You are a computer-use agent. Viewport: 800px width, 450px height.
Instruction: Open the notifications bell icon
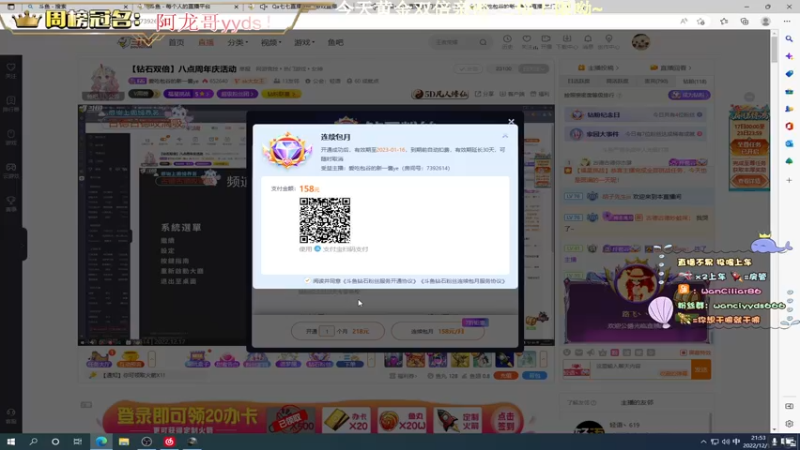588,41
